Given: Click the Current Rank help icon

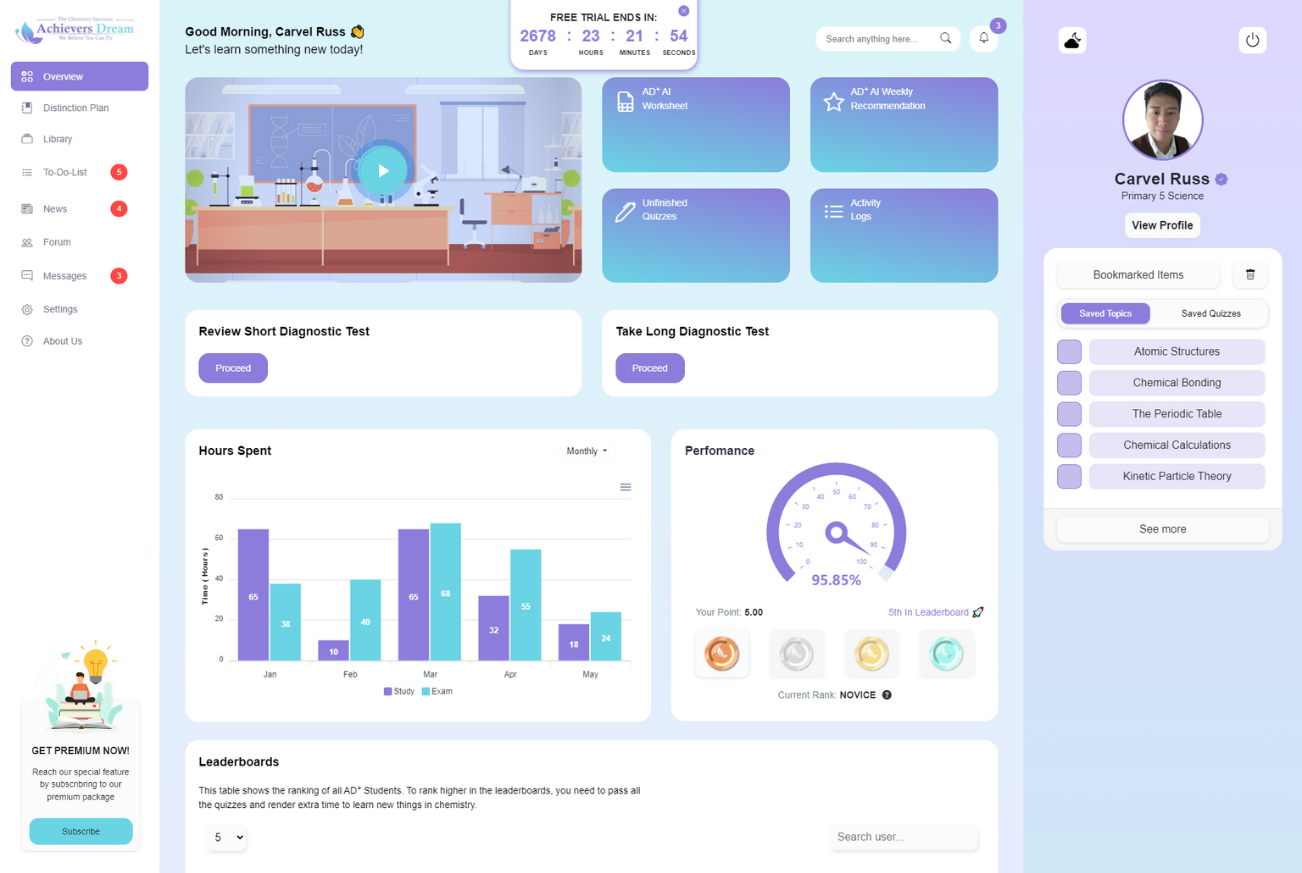Looking at the screenshot, I should pyautogui.click(x=886, y=695).
